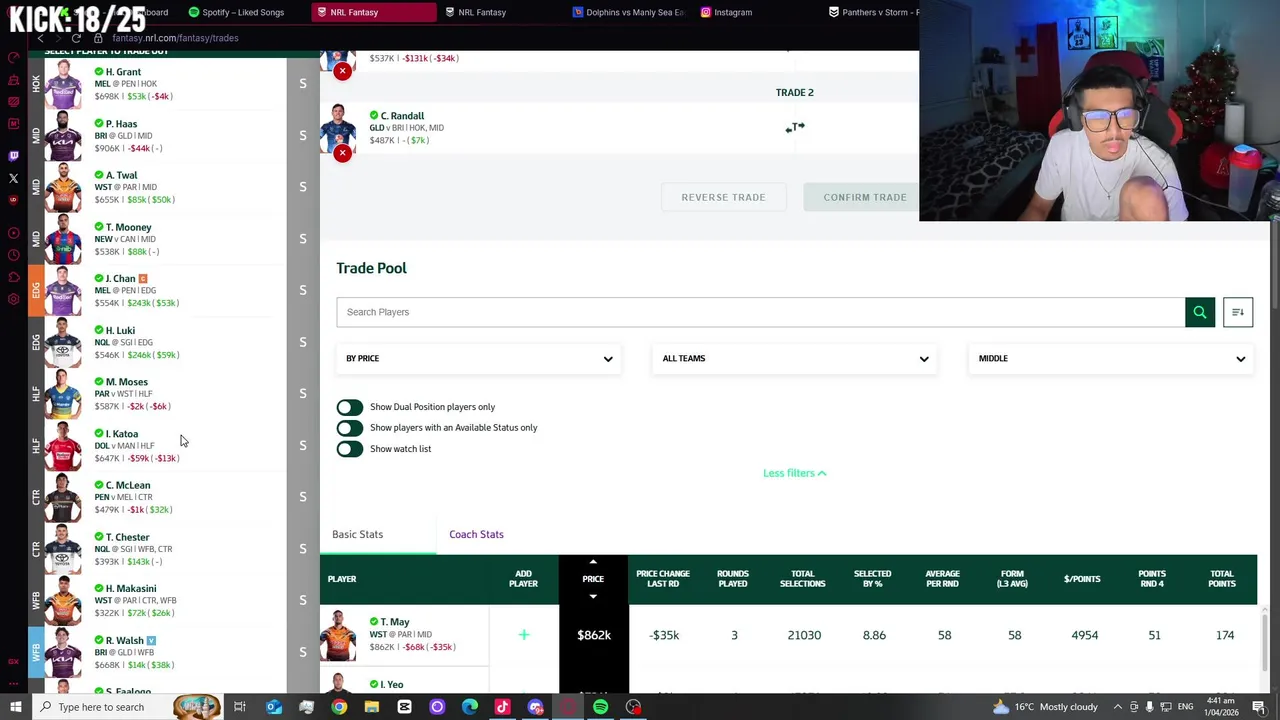Click the Search Players input field
The width and height of the screenshot is (1280, 720).
761,312
